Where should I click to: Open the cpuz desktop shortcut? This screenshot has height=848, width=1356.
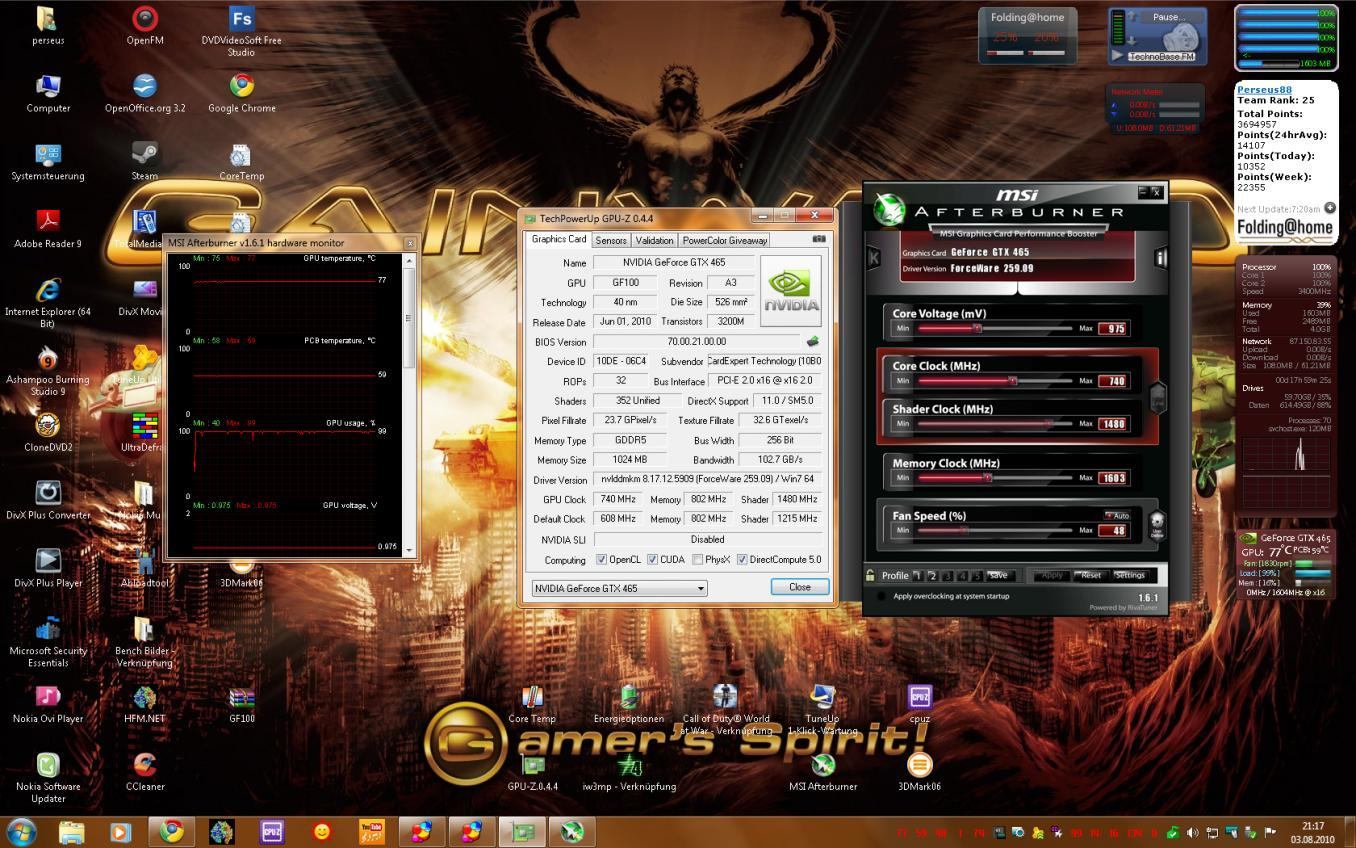(x=919, y=703)
